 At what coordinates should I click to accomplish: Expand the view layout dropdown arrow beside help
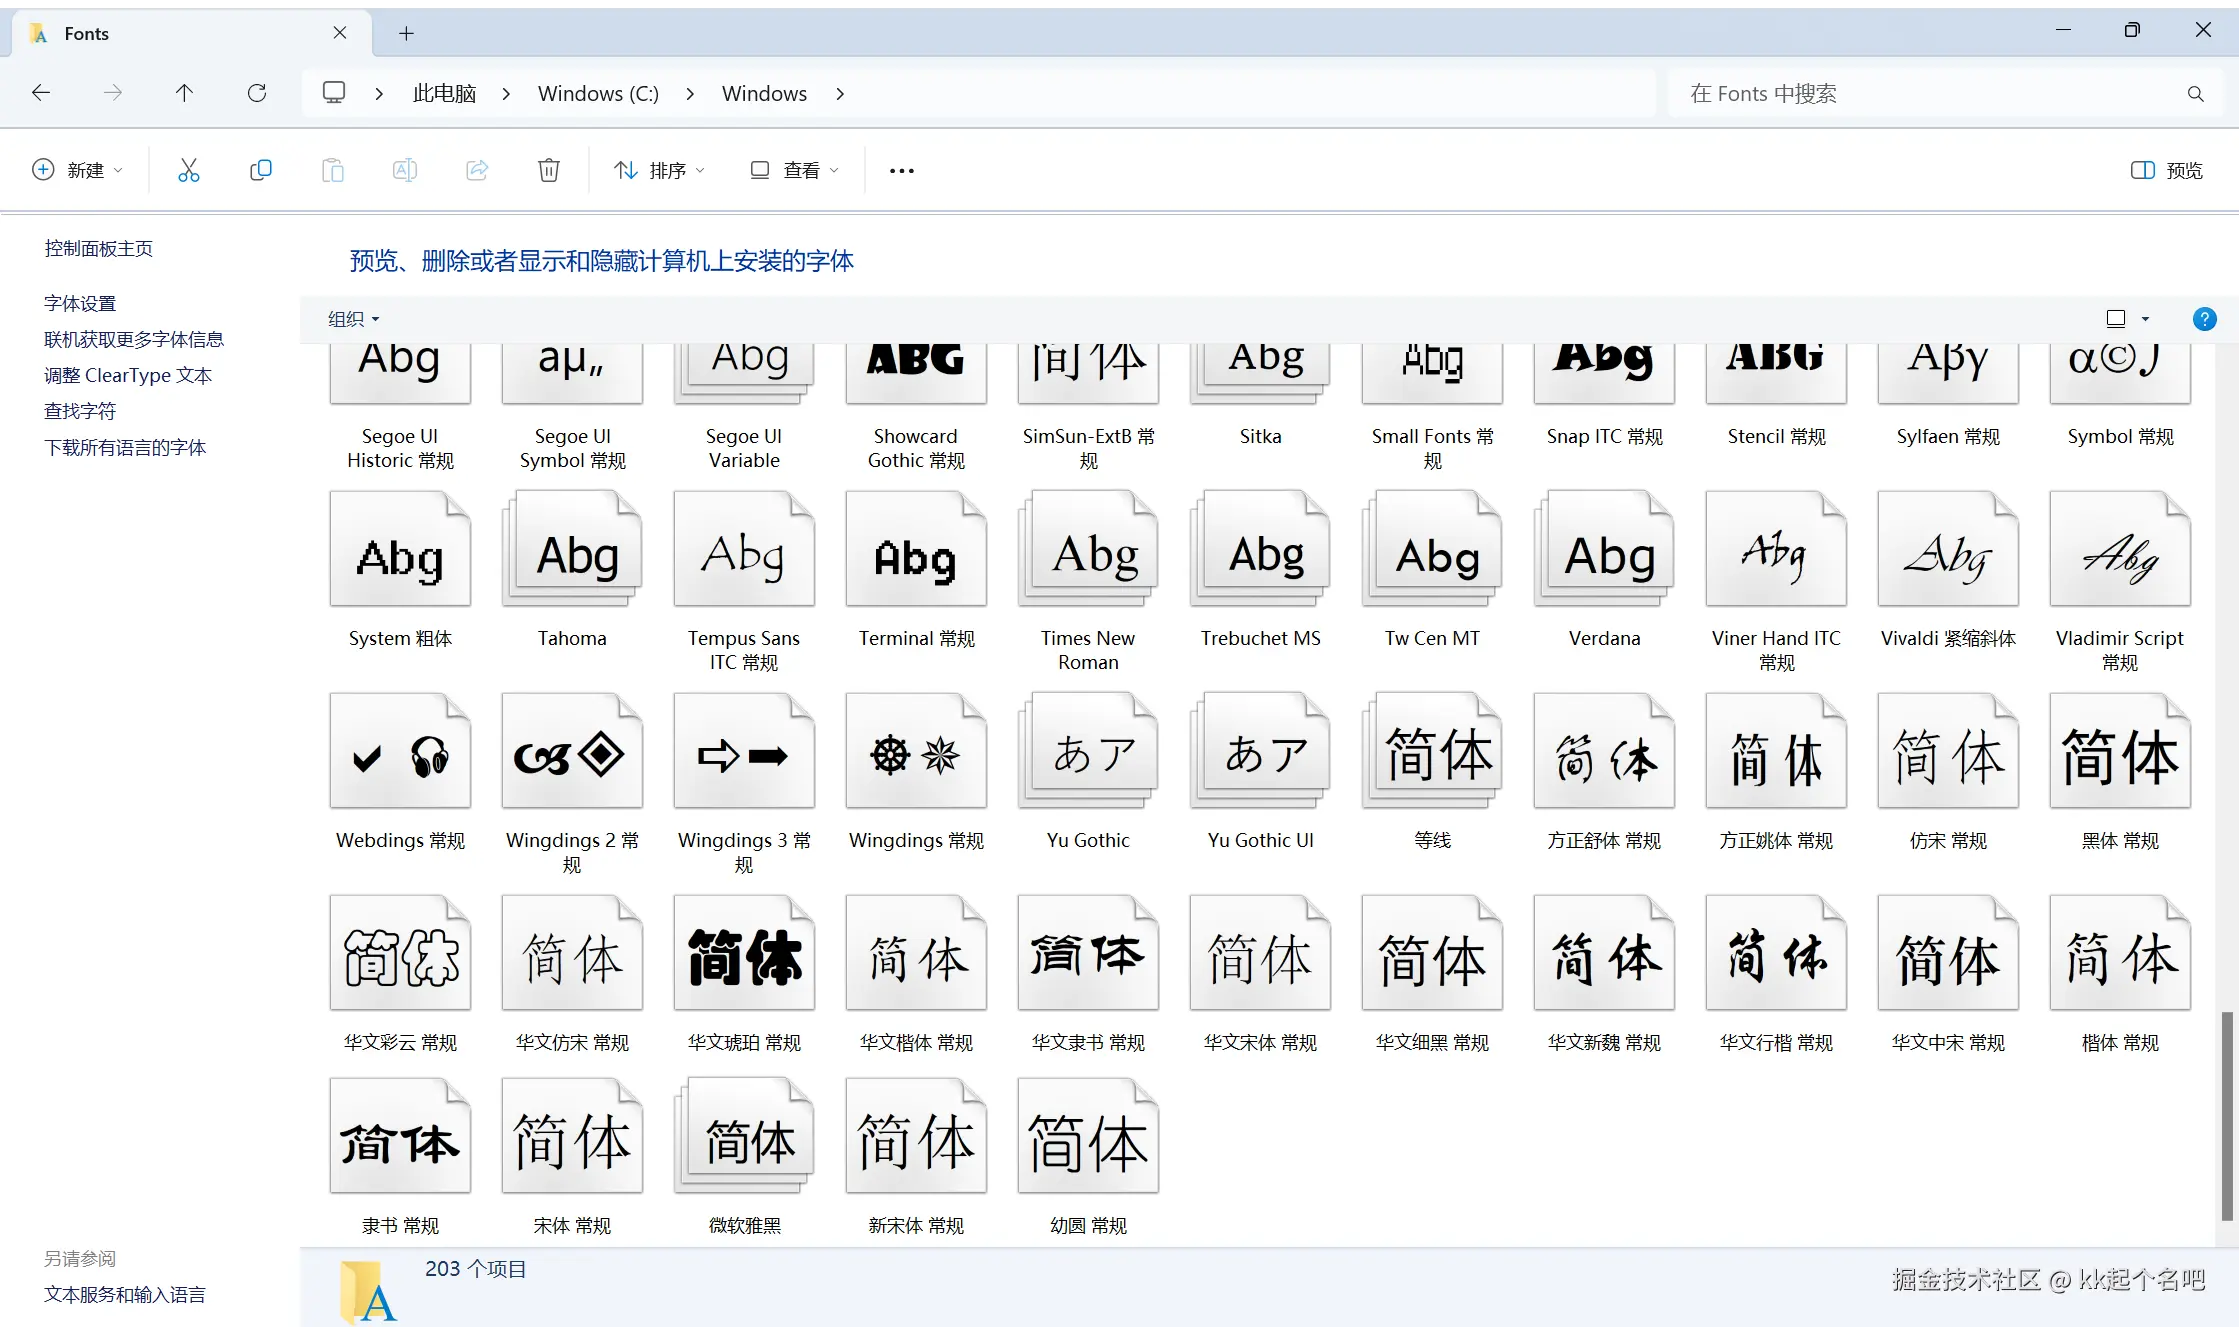tap(2145, 319)
